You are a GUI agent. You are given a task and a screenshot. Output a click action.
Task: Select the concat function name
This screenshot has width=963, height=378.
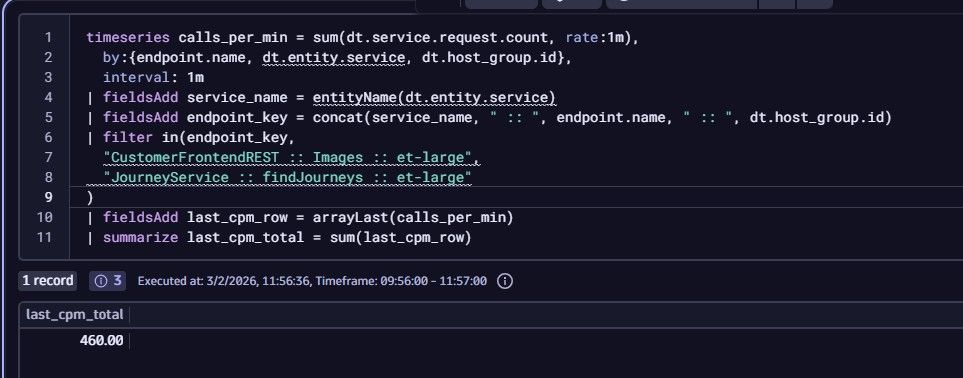(x=338, y=117)
